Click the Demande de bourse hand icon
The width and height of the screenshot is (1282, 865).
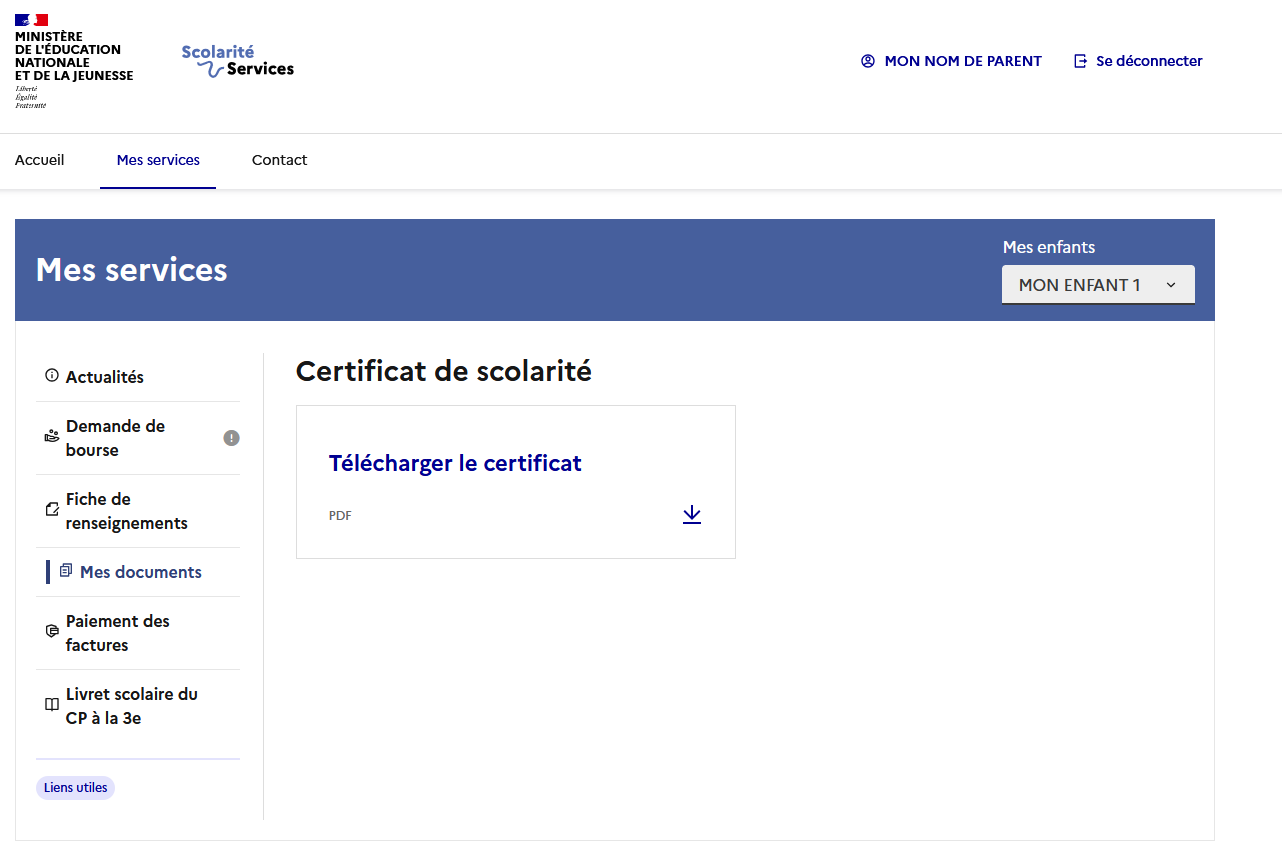[52, 437]
